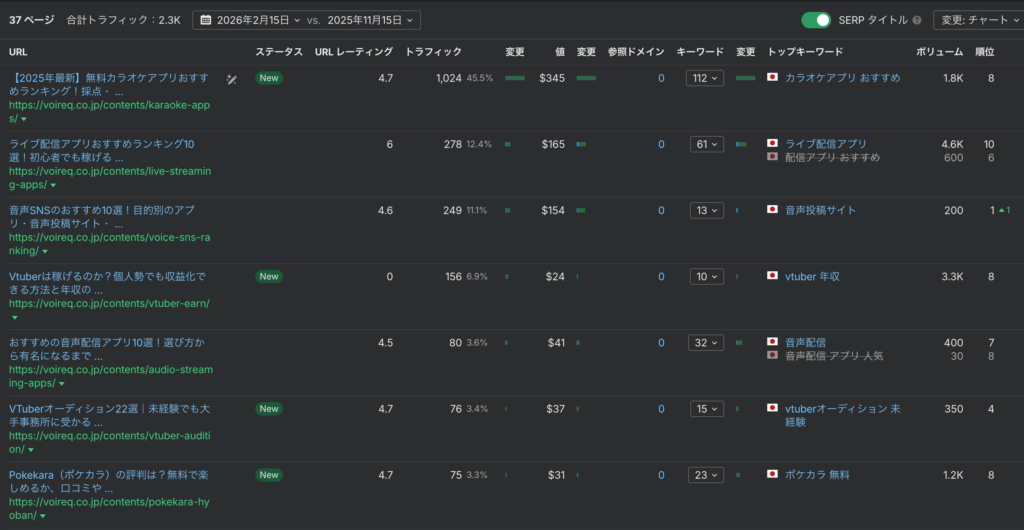Sort by the トラフィック column header
The width and height of the screenshot is (1024, 530).
click(434, 51)
